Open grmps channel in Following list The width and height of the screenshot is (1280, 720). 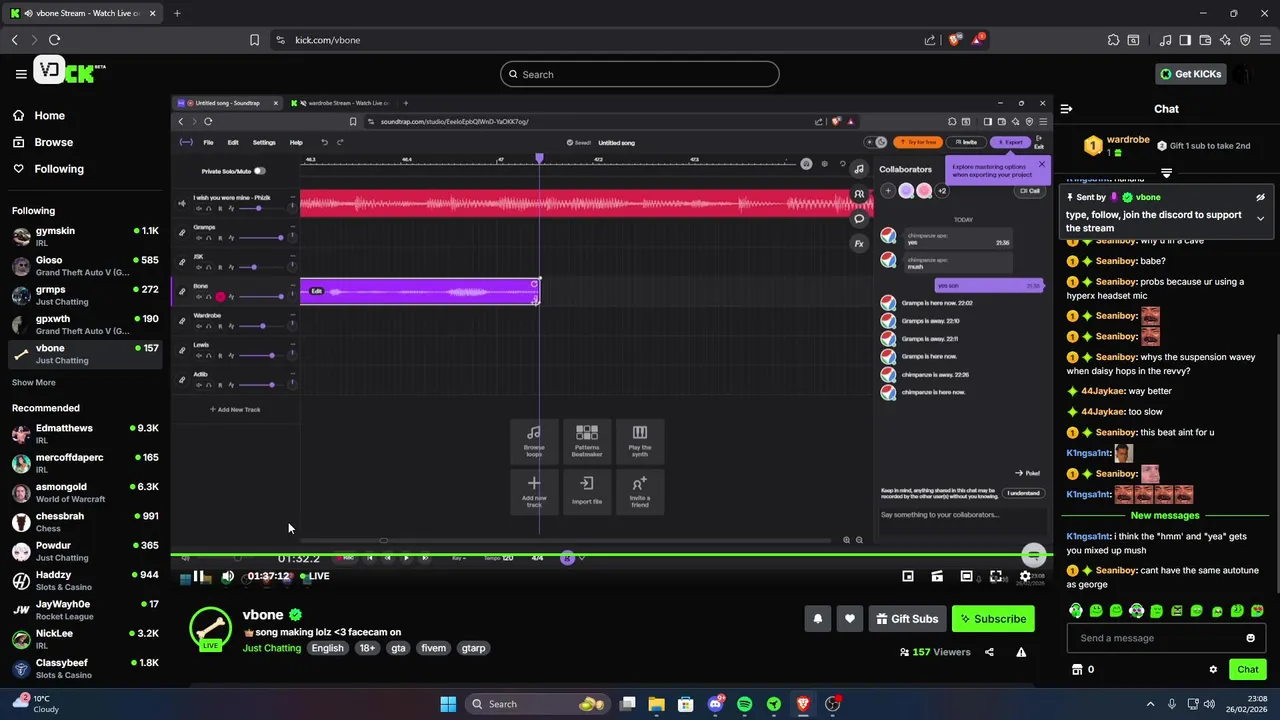(x=85, y=295)
